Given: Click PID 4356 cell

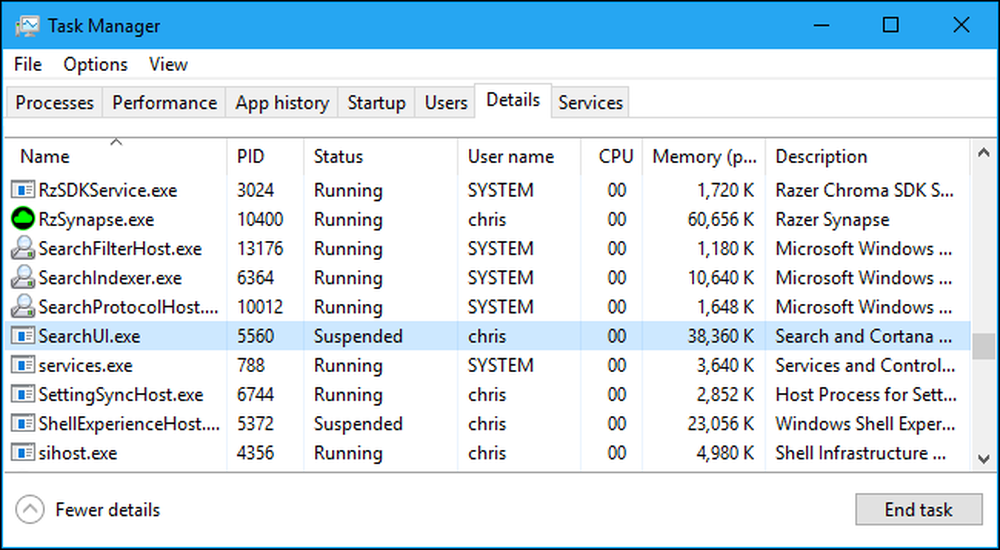Looking at the screenshot, I should (x=256, y=453).
